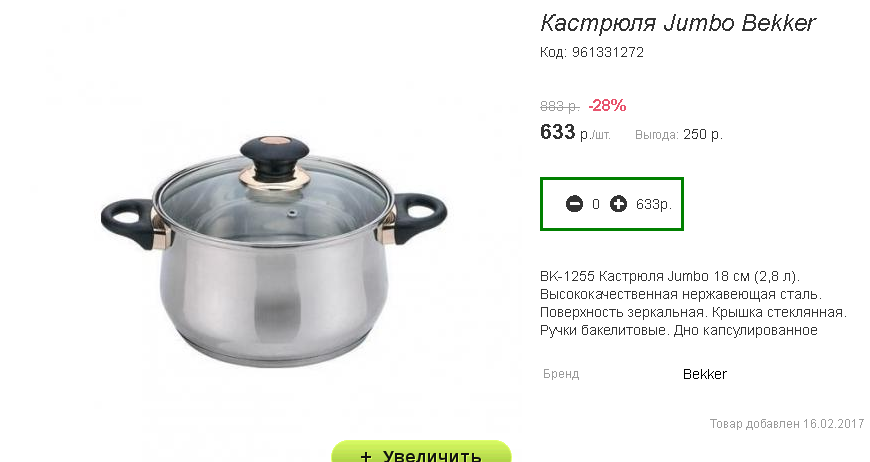The image size is (870, 462).
Task: Open the Bekker brand link
Action: click(x=705, y=374)
